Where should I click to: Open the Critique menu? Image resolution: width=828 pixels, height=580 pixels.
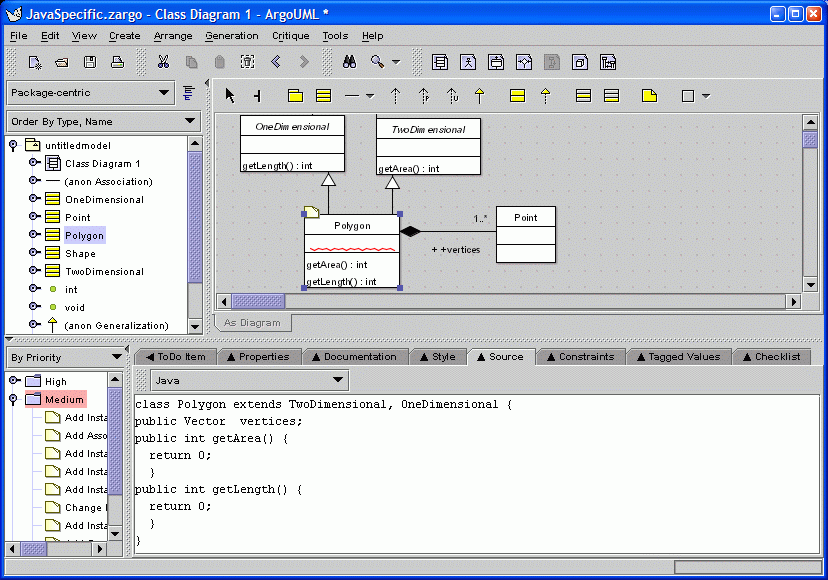(290, 35)
